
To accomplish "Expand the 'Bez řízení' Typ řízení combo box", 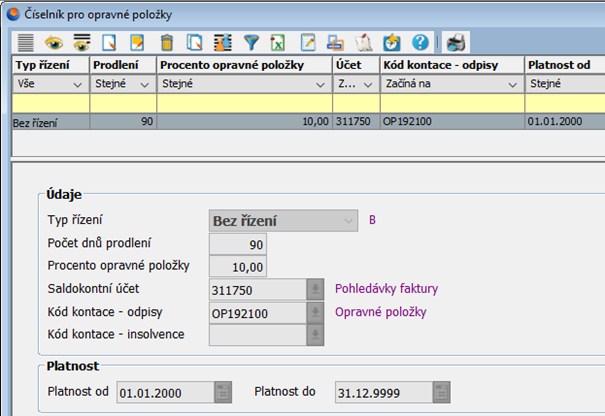I will [347, 220].
